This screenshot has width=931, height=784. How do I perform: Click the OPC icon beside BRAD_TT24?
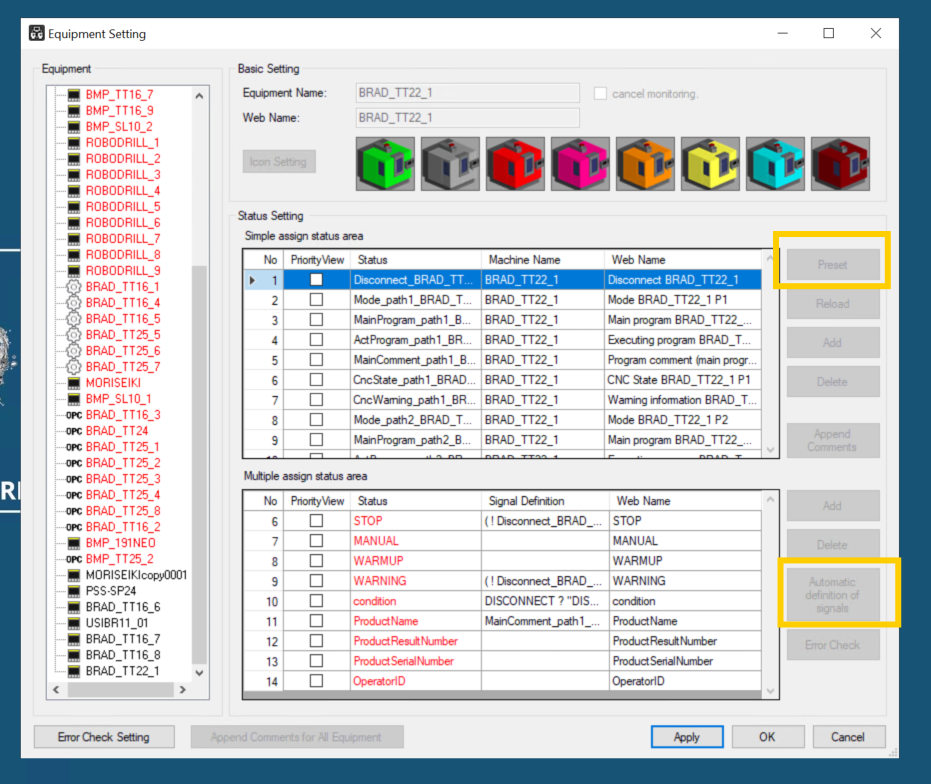point(74,431)
